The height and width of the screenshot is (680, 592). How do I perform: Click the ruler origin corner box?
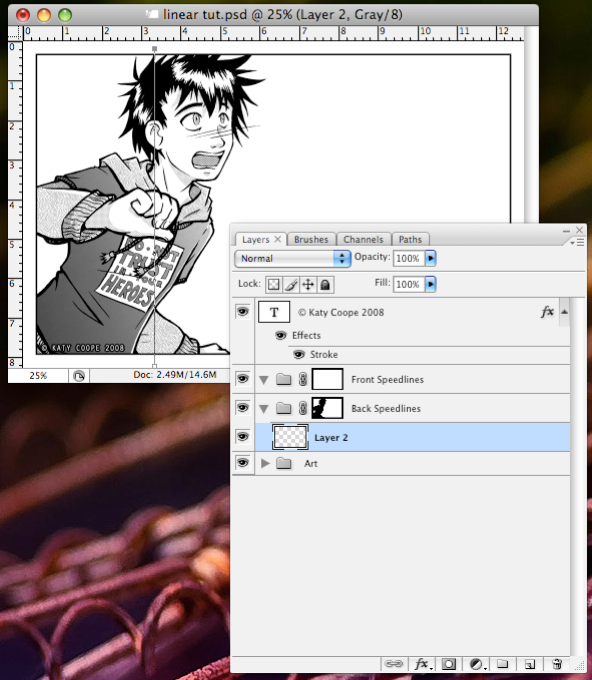point(15,33)
